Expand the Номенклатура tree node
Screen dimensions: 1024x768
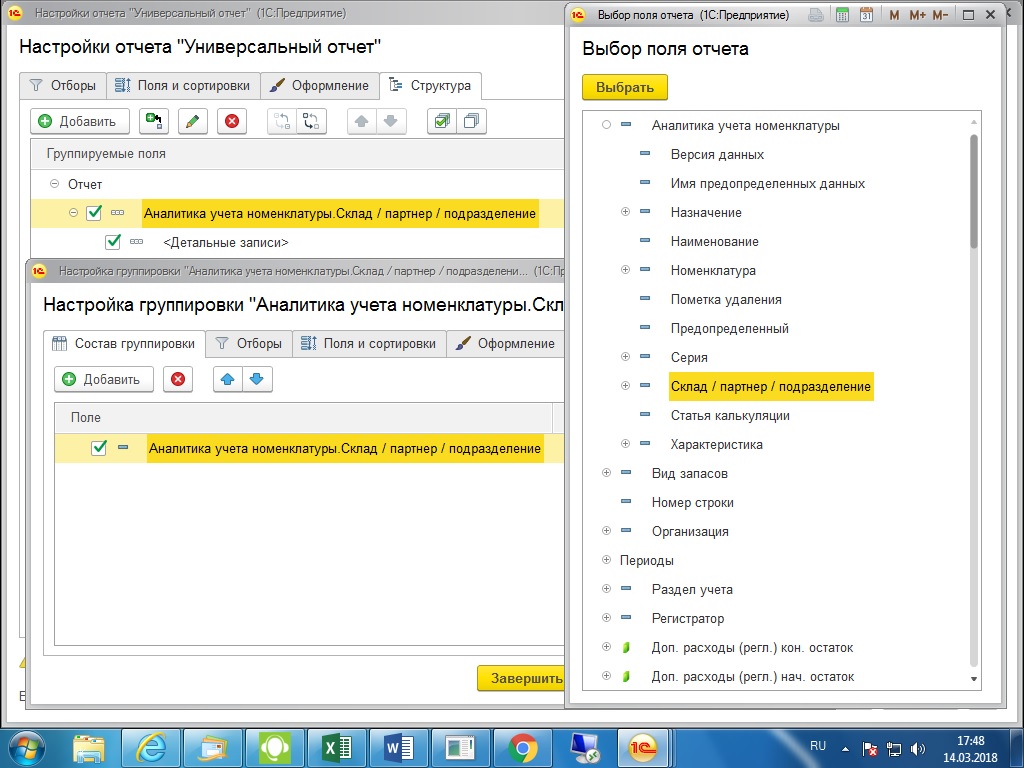pos(626,270)
